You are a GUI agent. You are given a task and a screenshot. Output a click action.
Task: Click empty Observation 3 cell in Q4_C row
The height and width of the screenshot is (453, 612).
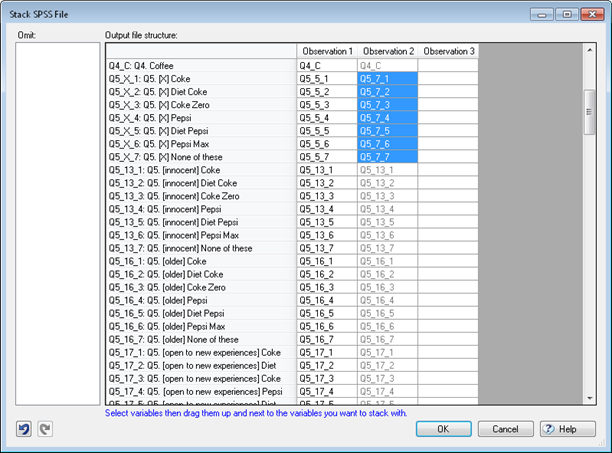(448, 66)
